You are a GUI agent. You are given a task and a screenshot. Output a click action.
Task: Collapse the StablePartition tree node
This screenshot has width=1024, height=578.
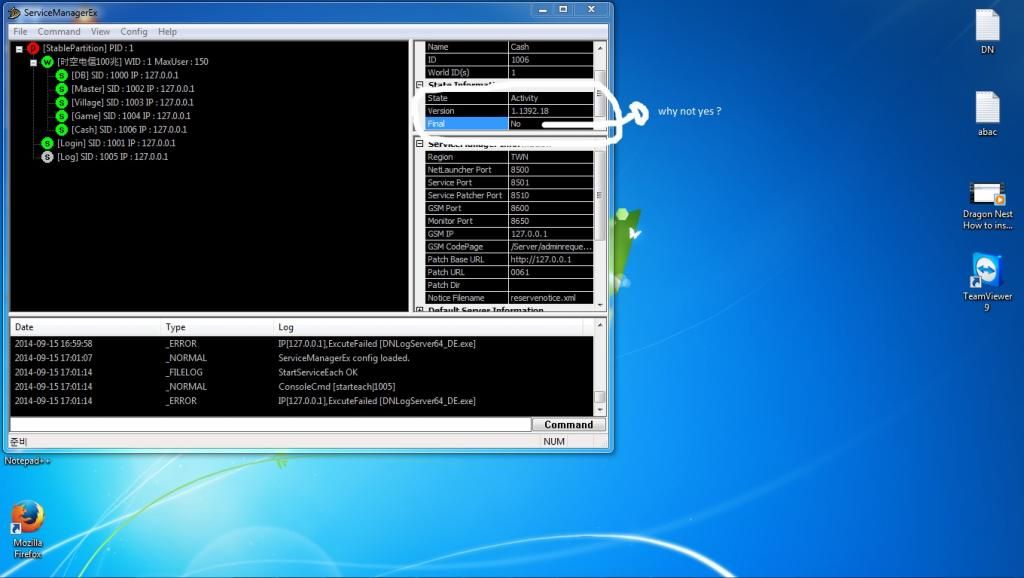coord(19,48)
